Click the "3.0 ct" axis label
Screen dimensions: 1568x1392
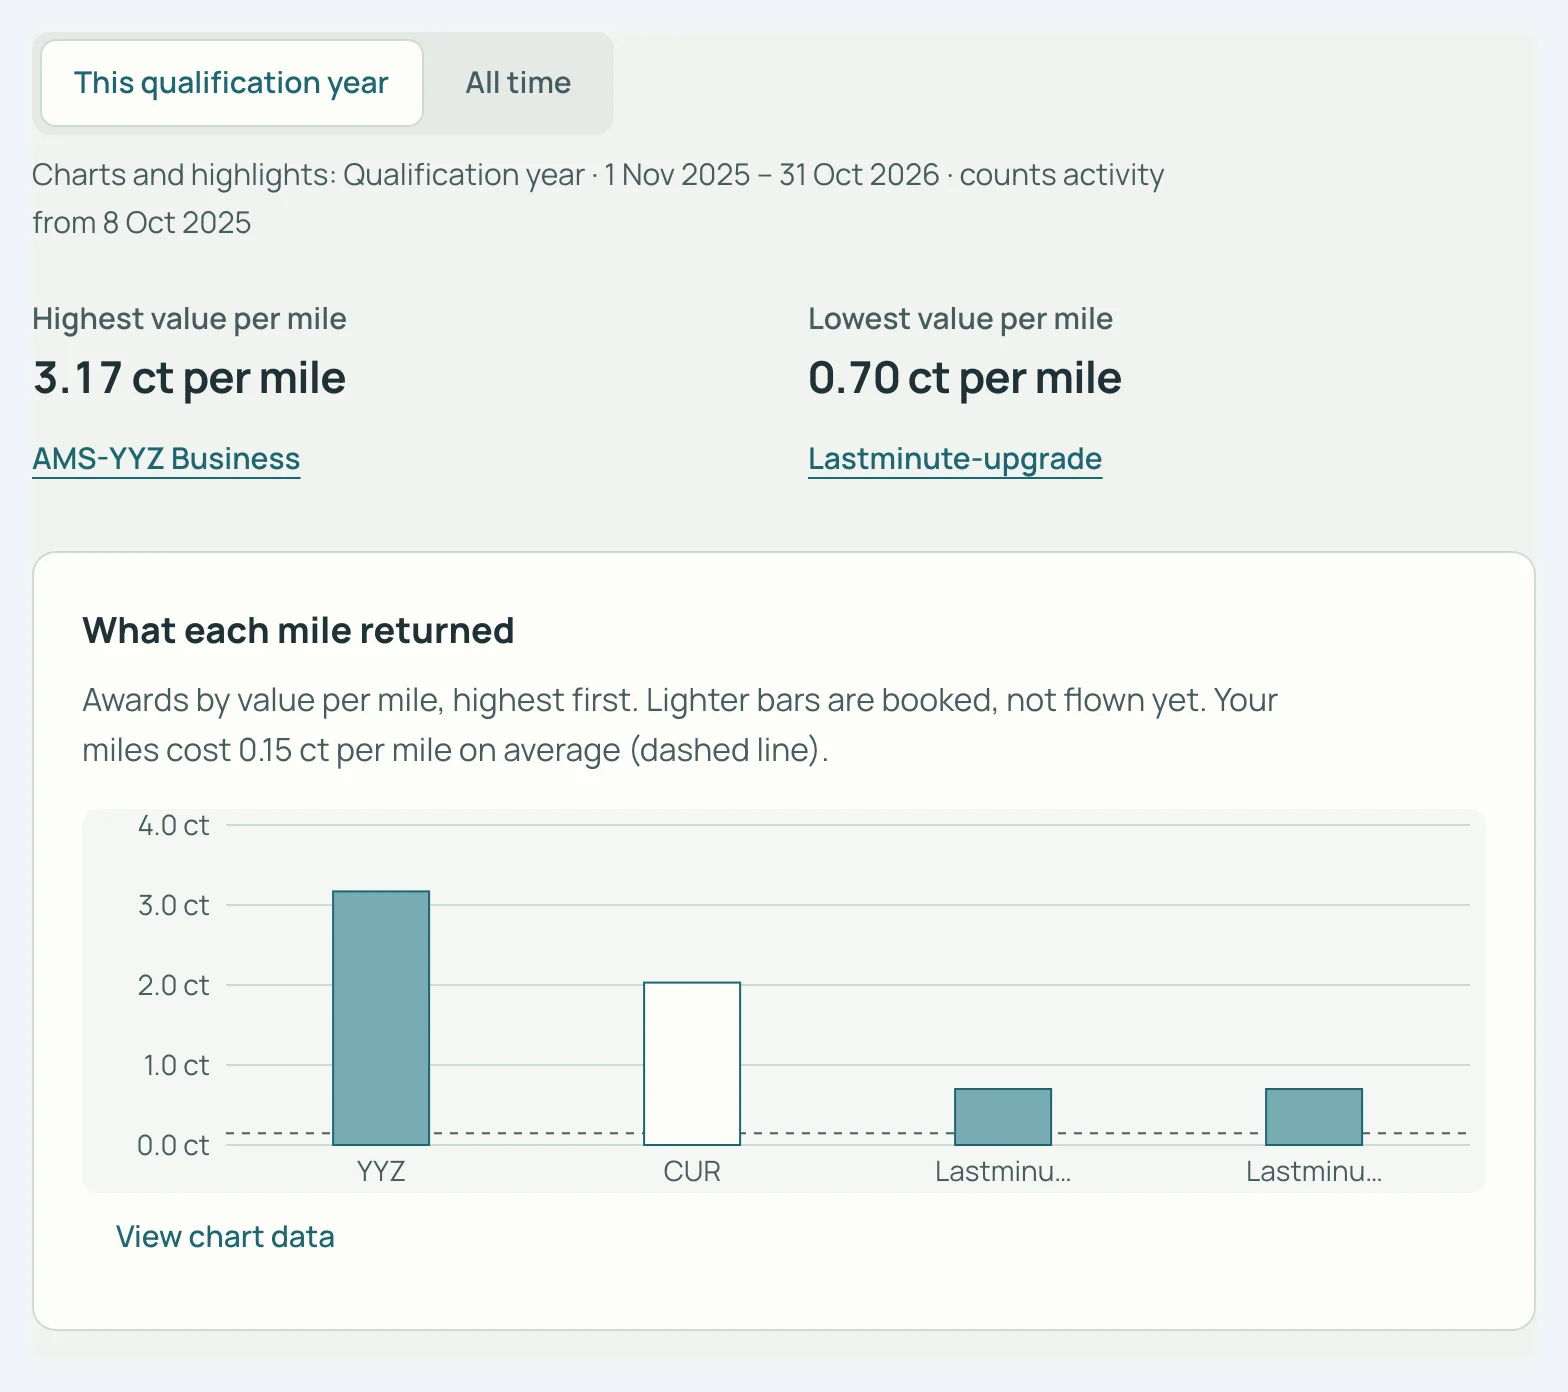[173, 905]
